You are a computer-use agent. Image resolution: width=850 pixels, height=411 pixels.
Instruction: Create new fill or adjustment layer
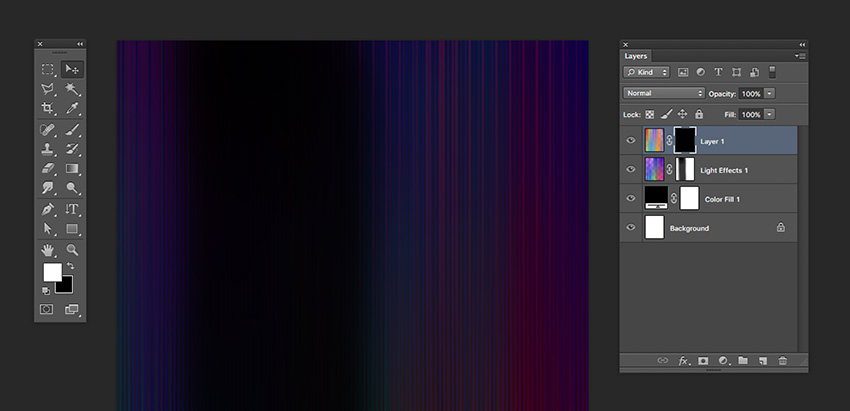[723, 361]
